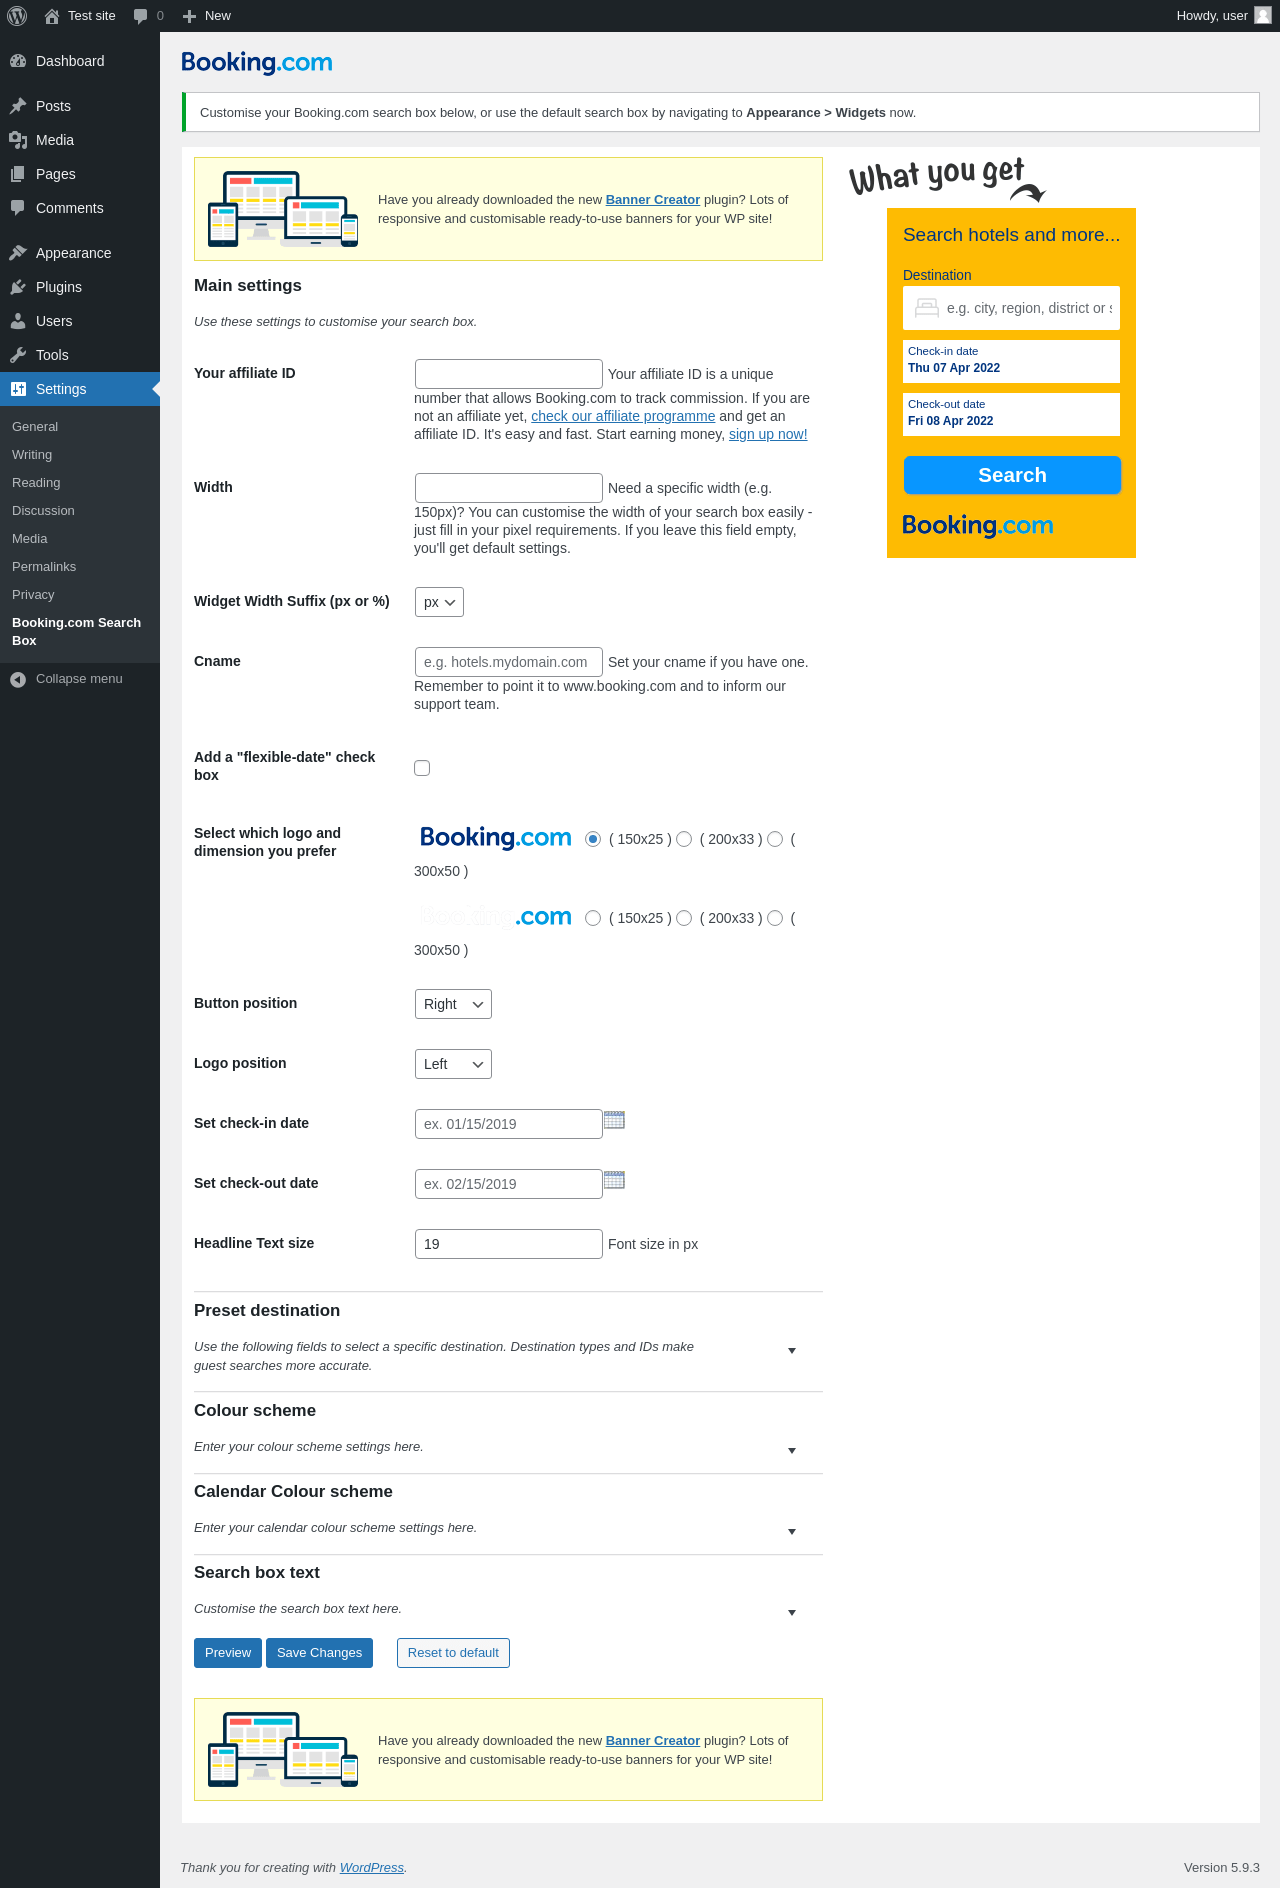Click the Save Changes button
Screen dimensions: 1280x1888
319,1653
